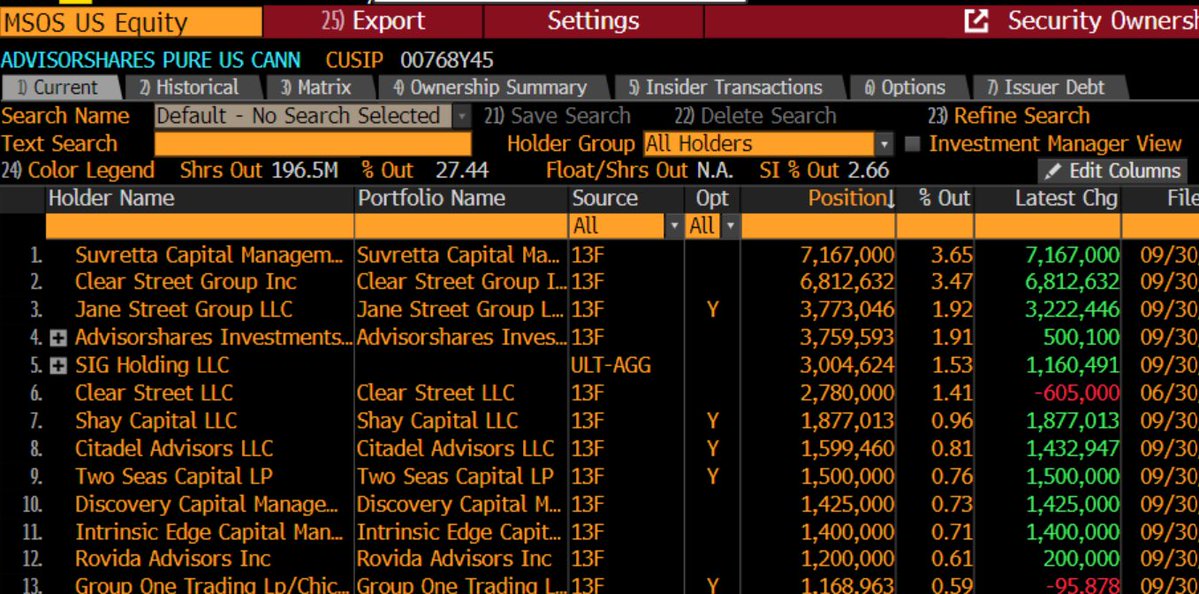Click the red -605,000 latest change value

1077,394
